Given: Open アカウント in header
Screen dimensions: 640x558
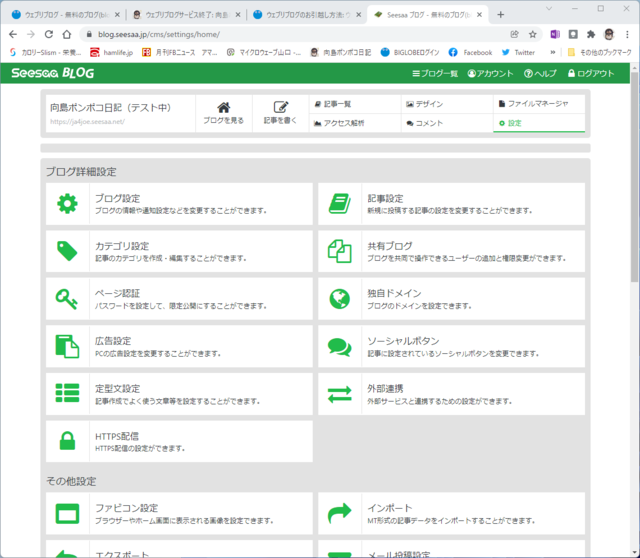Looking at the screenshot, I should pyautogui.click(x=490, y=73).
